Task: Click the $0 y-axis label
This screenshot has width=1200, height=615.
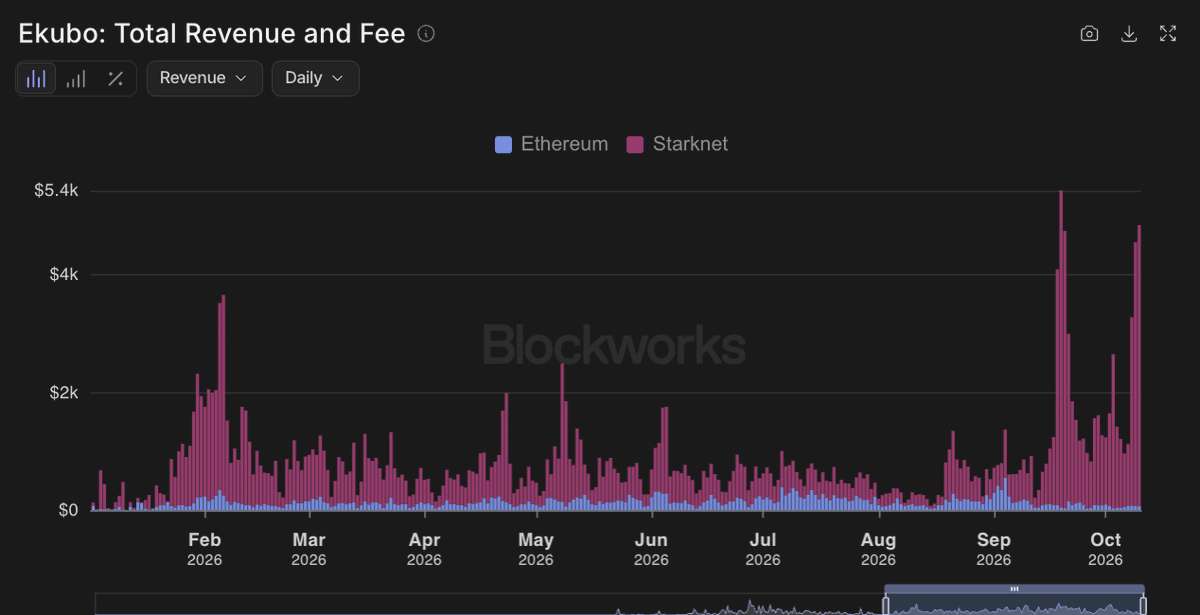Action: coord(68,510)
